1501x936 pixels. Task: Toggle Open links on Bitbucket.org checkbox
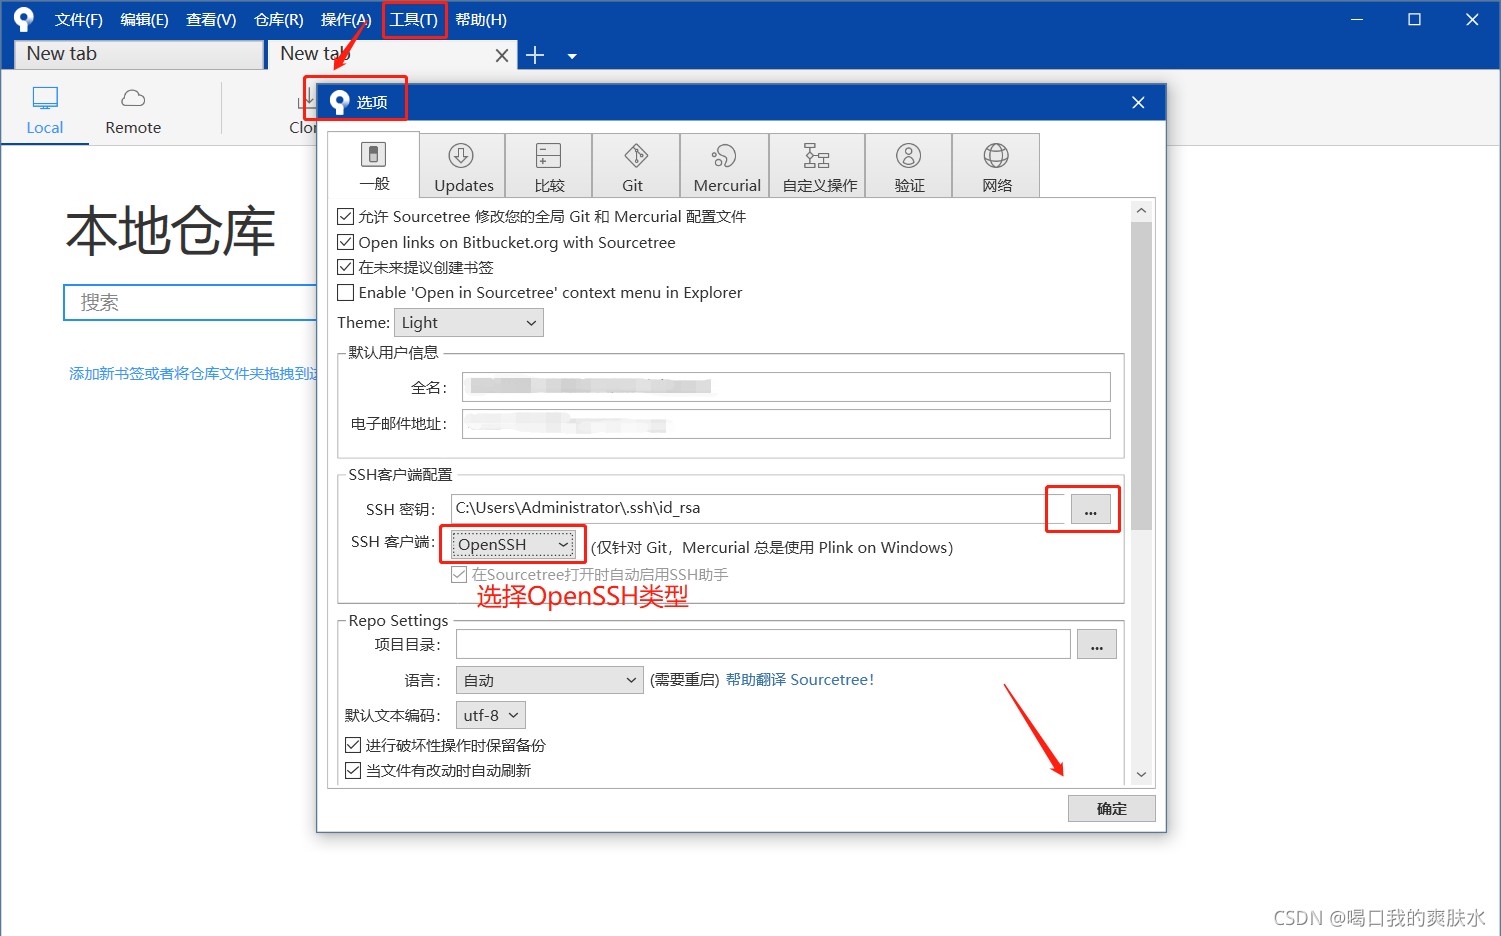(346, 242)
